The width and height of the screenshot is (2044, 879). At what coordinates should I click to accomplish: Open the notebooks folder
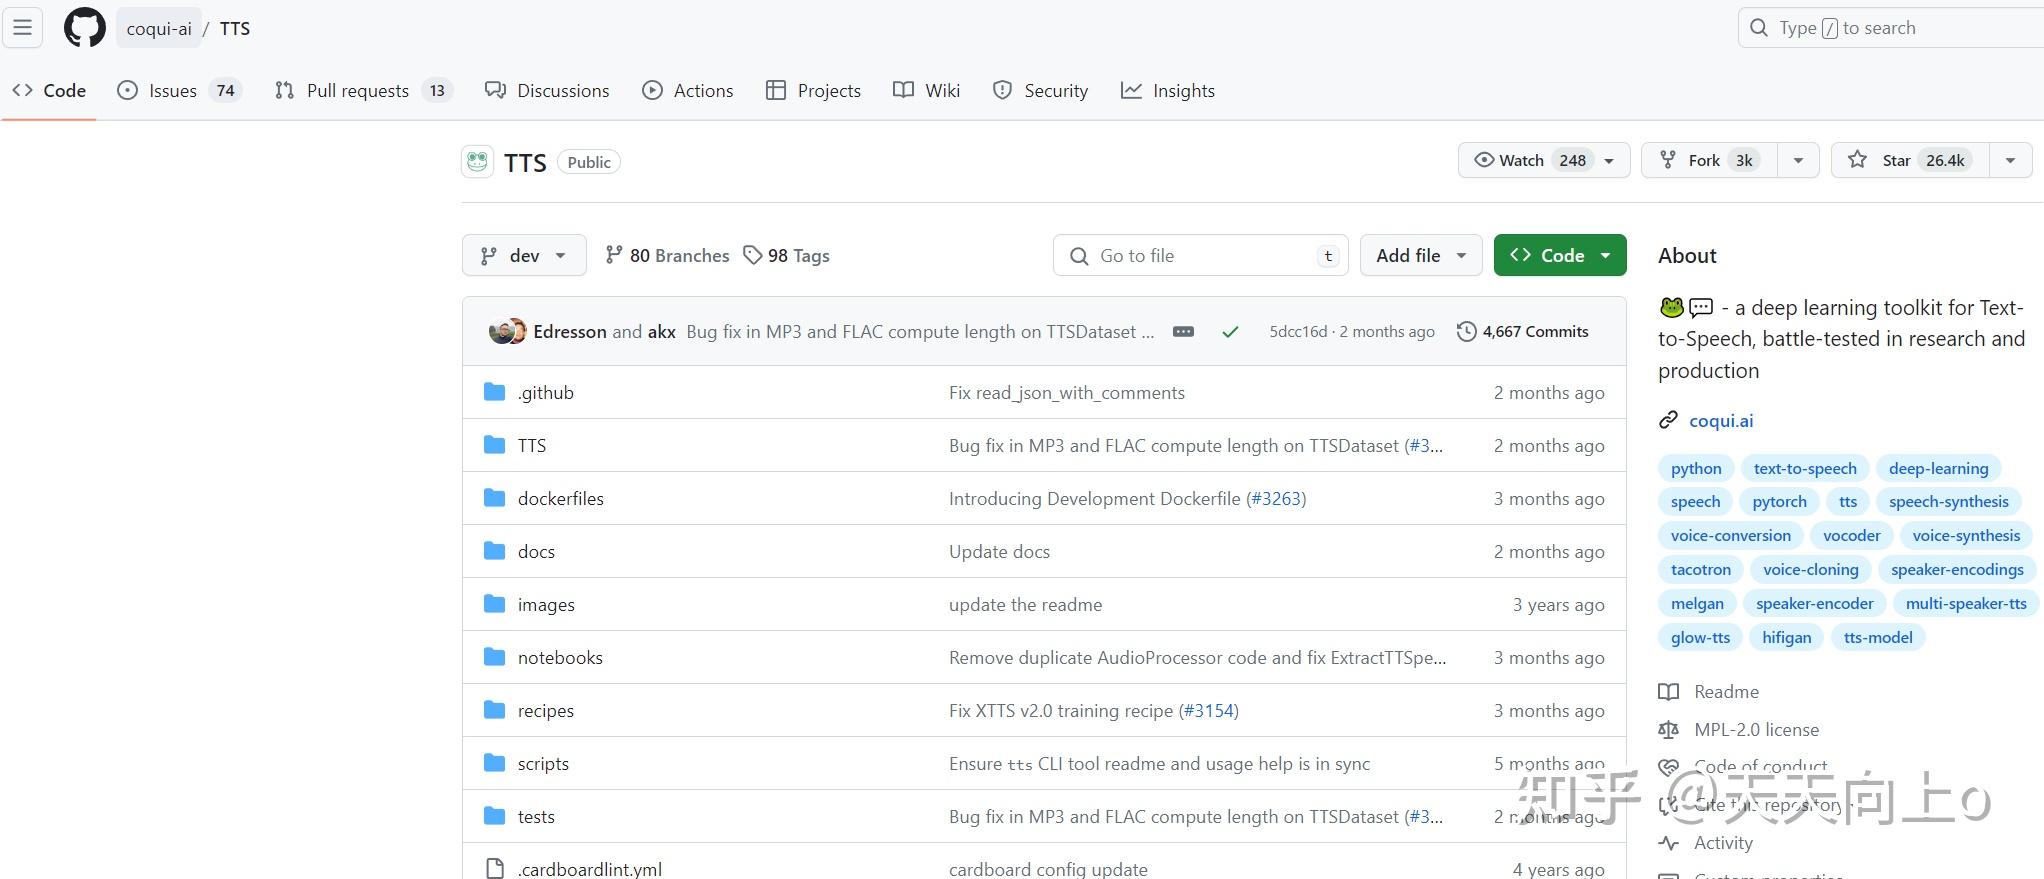coord(560,658)
